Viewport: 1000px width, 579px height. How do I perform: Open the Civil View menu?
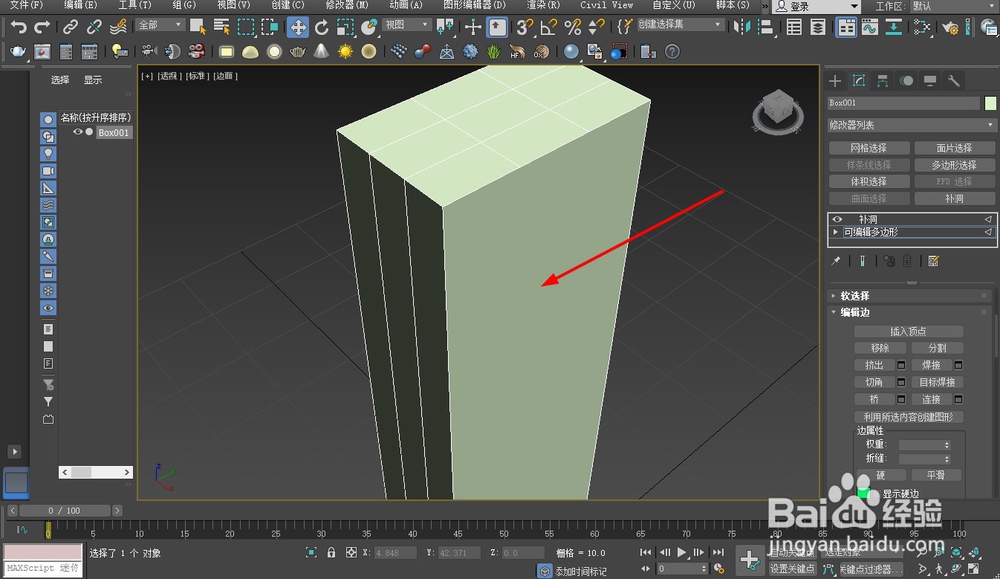pos(607,5)
